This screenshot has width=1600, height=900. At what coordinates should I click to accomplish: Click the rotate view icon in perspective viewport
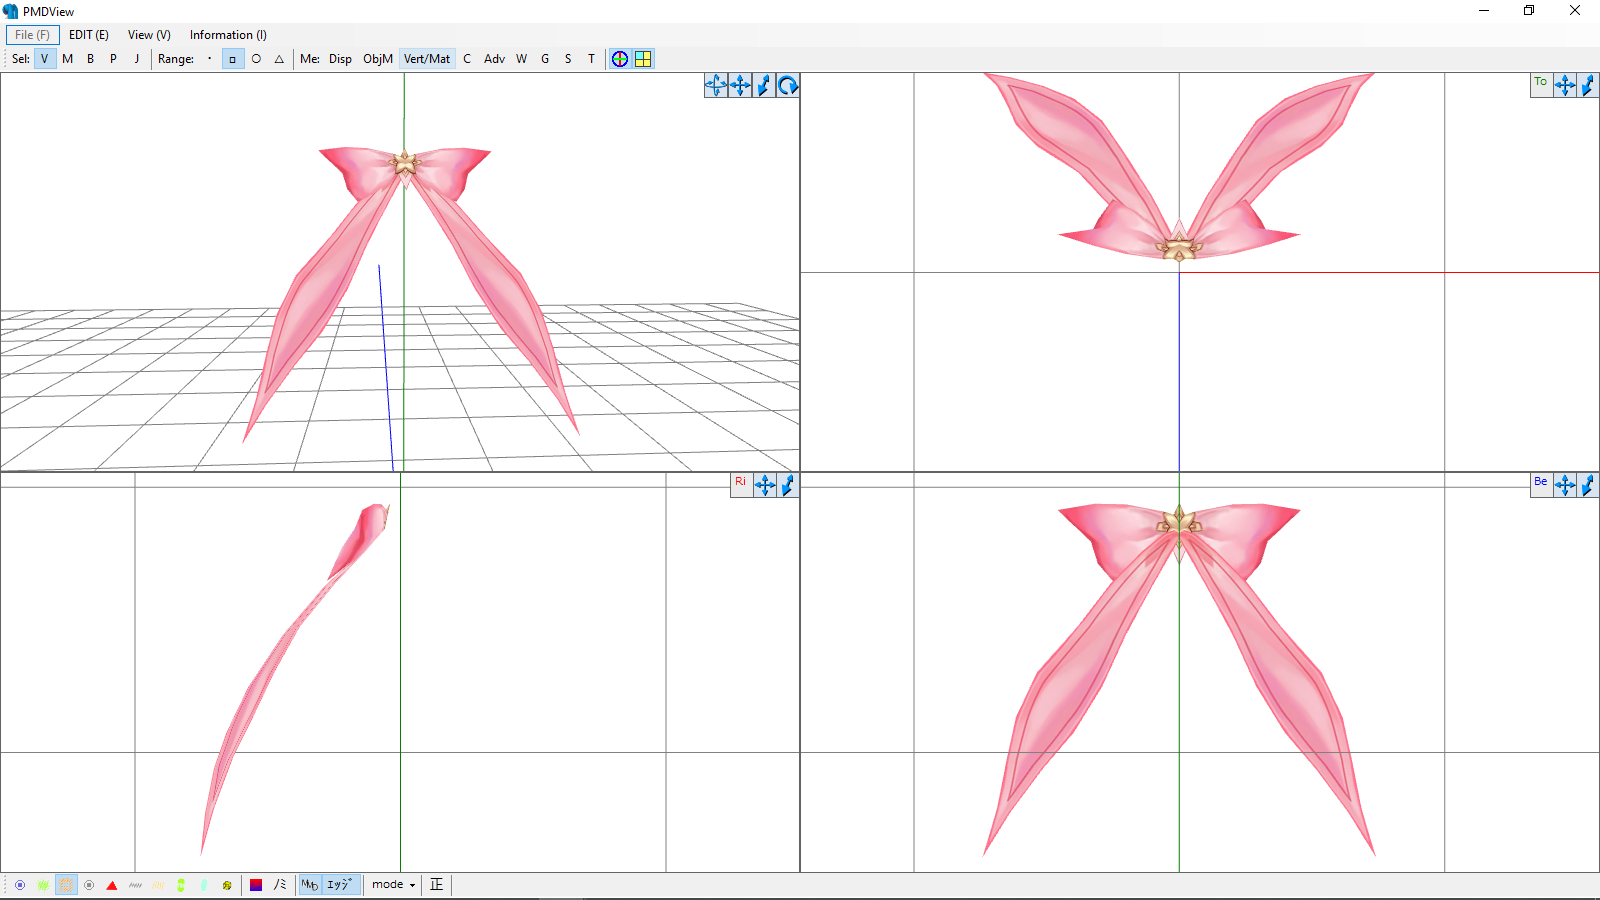[788, 85]
